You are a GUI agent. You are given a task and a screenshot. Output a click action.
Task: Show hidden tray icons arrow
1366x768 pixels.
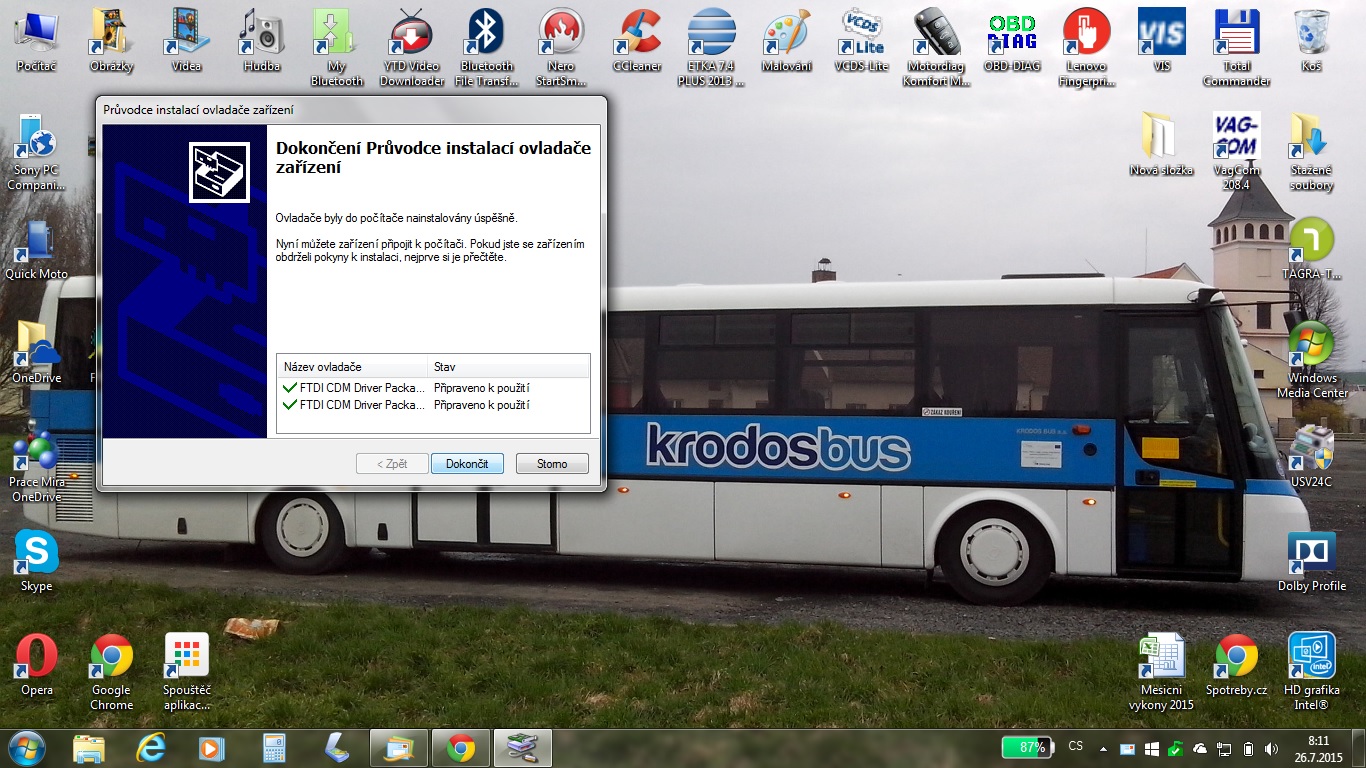(x=1103, y=748)
